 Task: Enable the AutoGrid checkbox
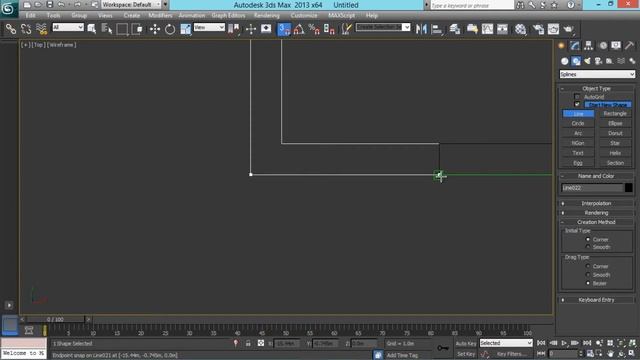click(577, 97)
